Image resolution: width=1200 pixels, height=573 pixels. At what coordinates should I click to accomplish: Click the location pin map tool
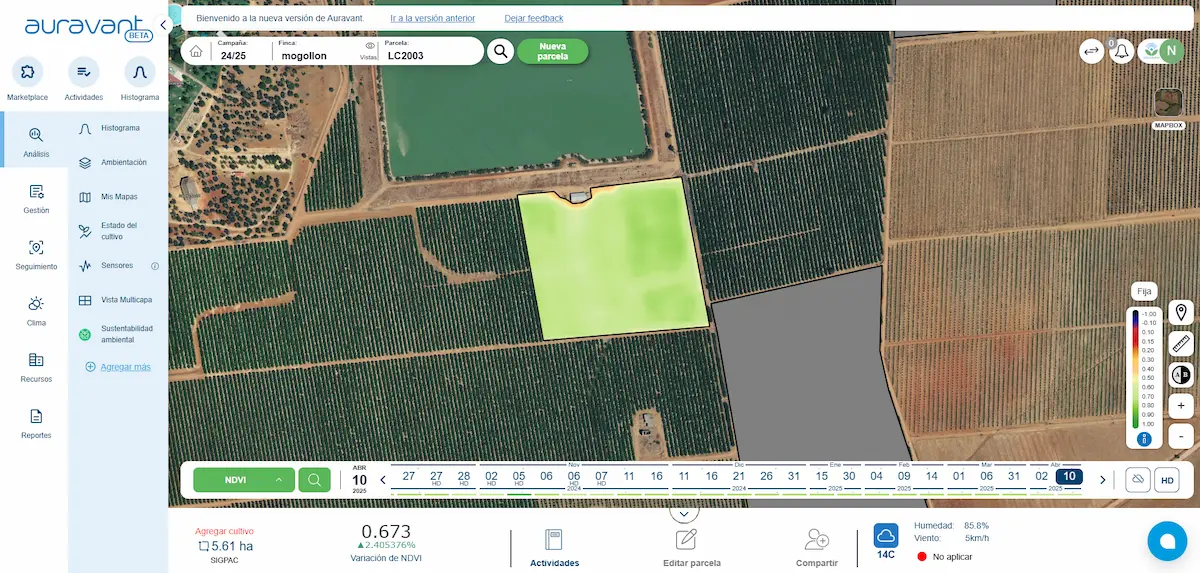pos(1181,312)
